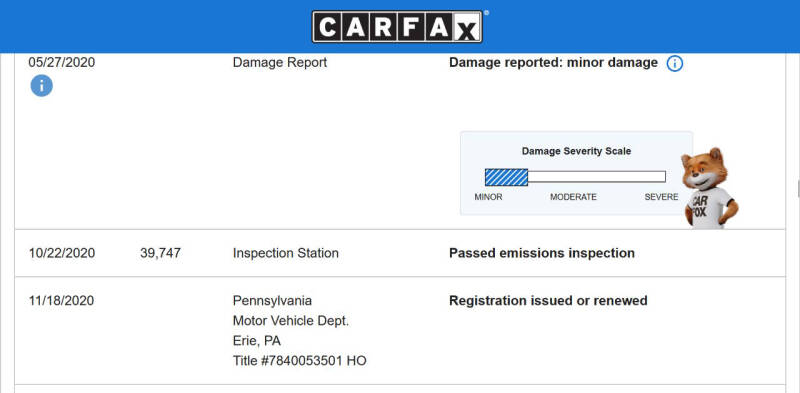Click the page scrollbar at right edge

pos(798,188)
